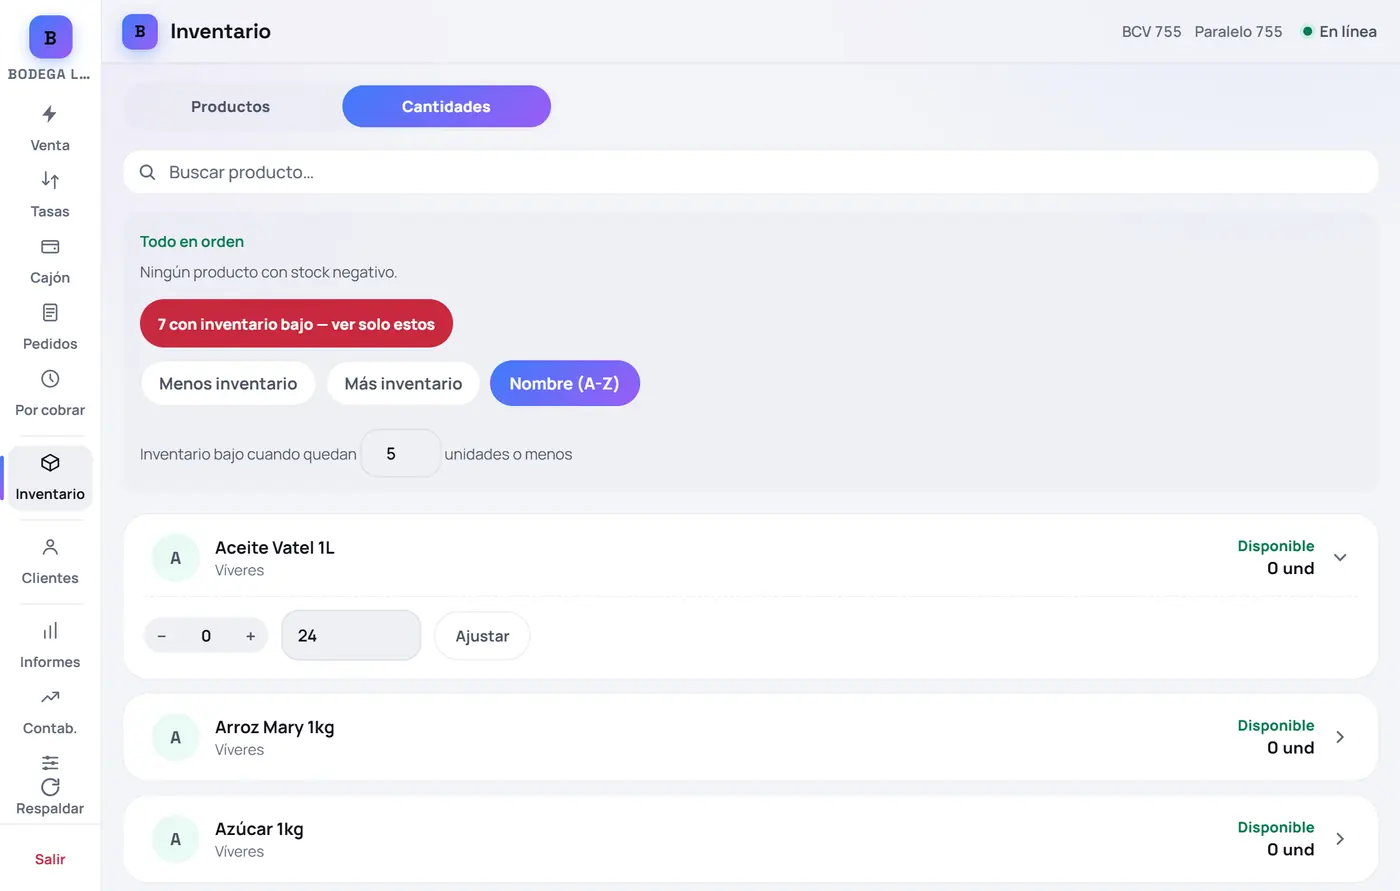This screenshot has height=891, width=1400.
Task: Open Contab. with the trending line icon
Action: 50,697
